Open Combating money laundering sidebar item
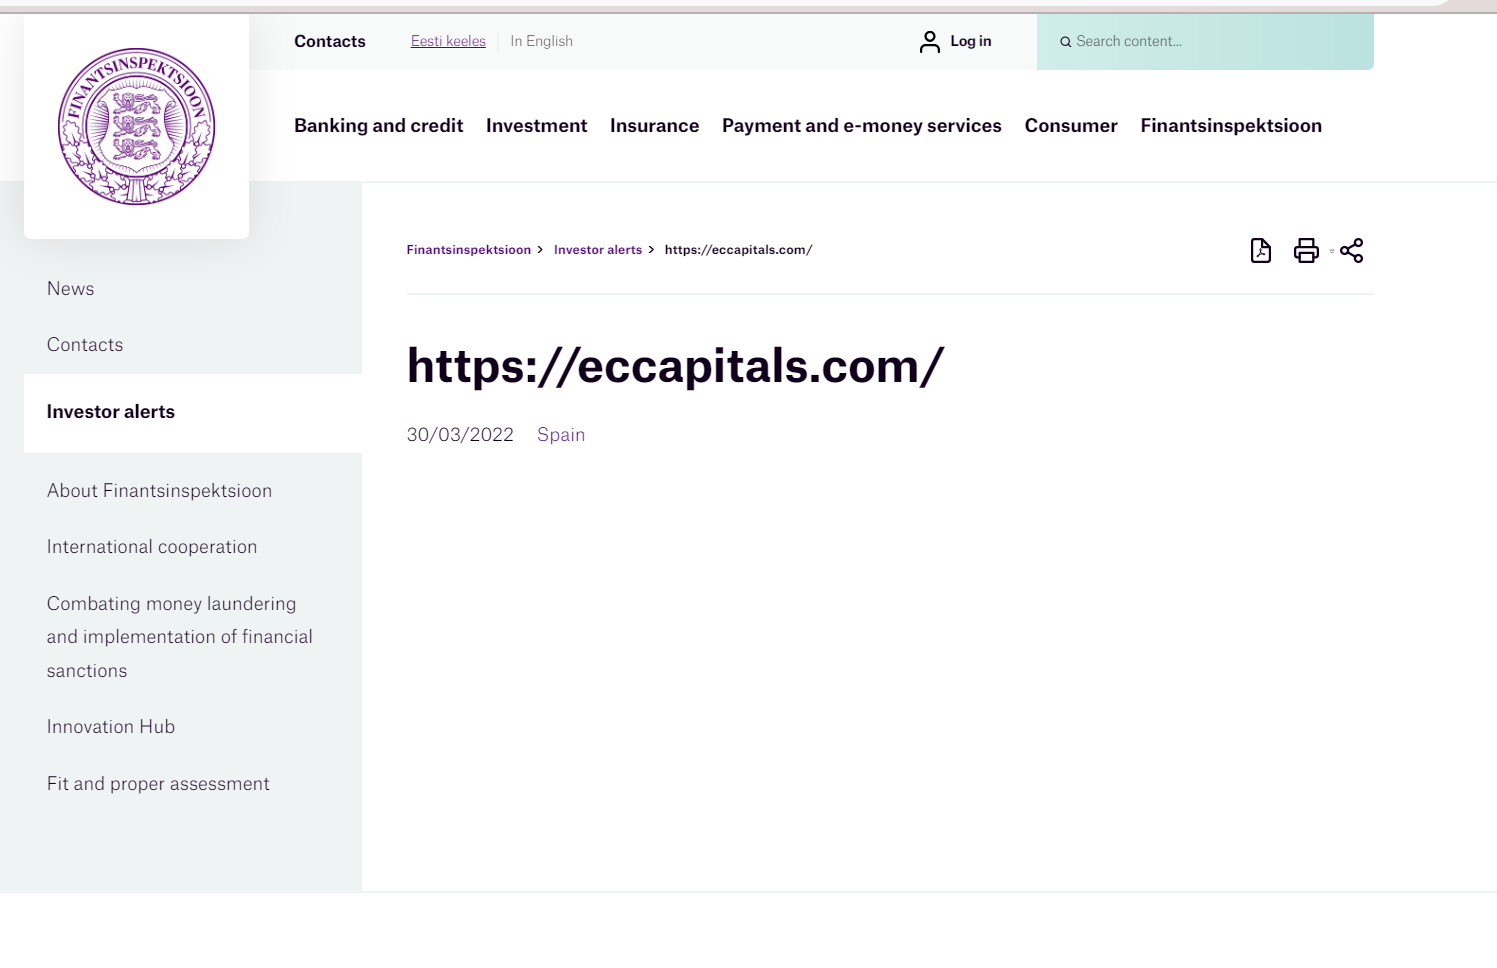This screenshot has width=1497, height=968. click(180, 637)
